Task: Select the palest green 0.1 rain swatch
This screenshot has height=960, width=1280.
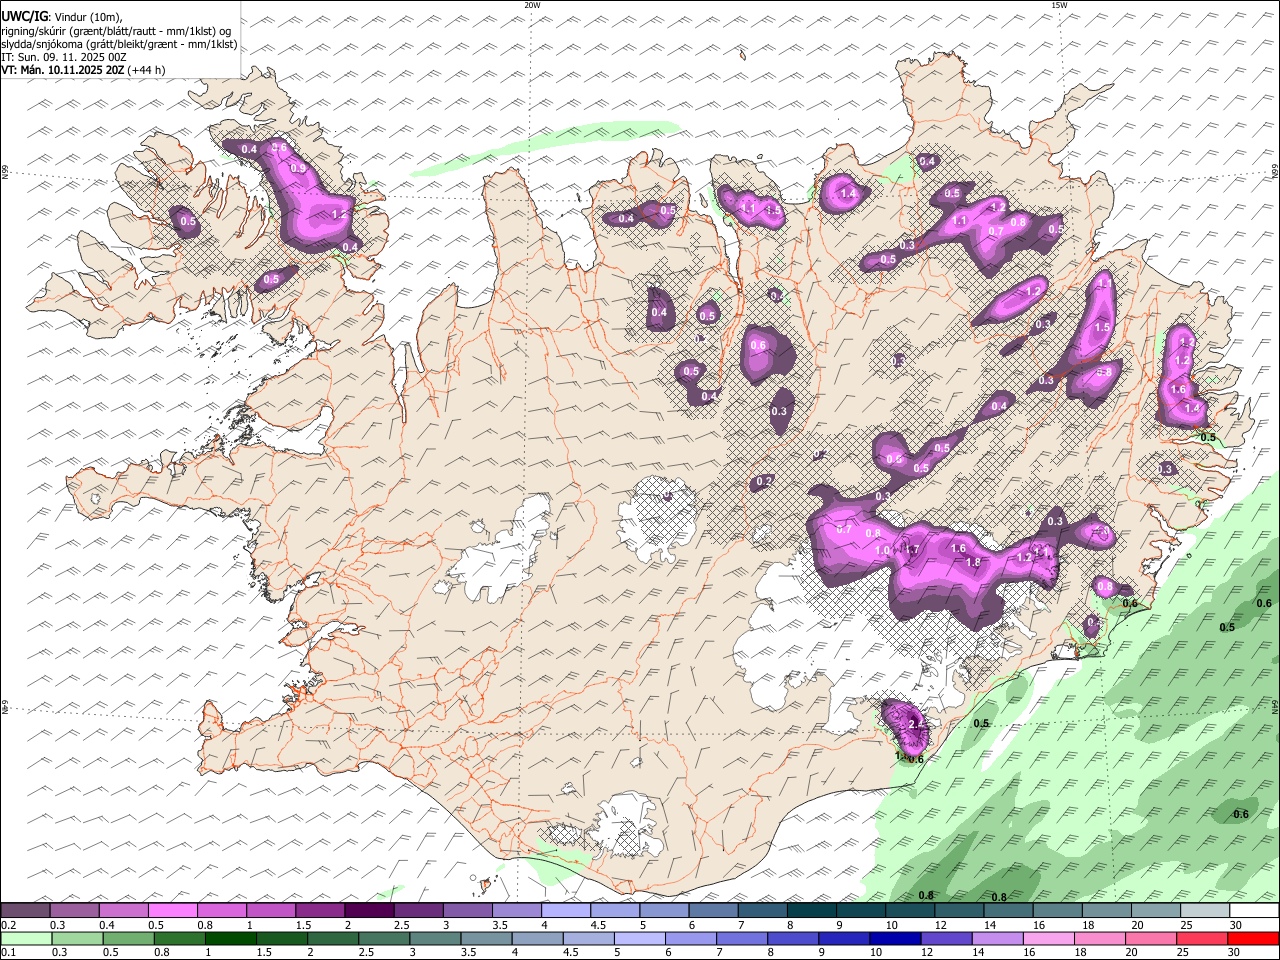Action: coord(26,939)
